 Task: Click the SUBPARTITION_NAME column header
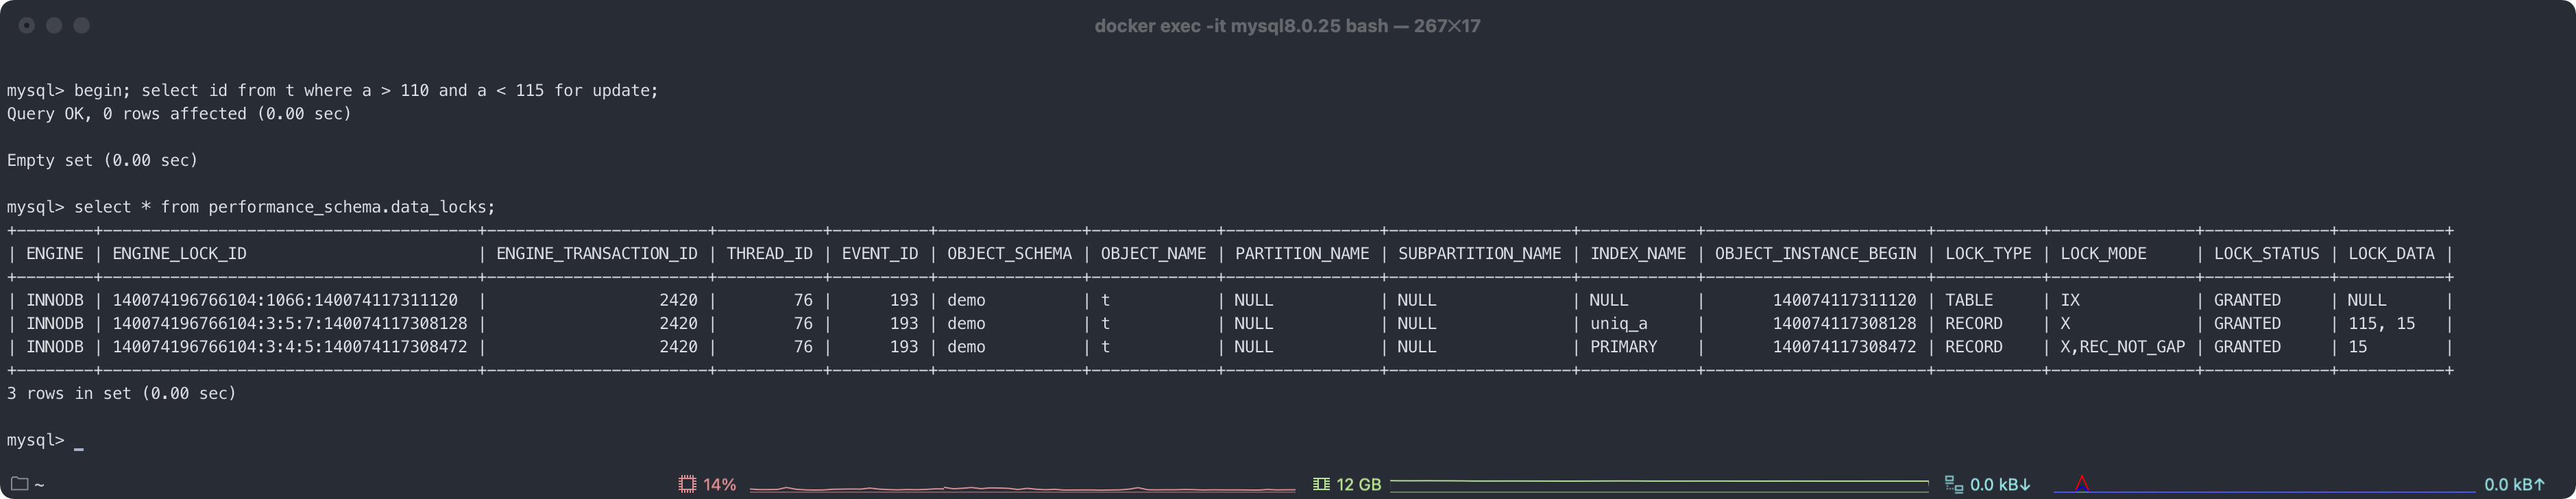[1479, 253]
